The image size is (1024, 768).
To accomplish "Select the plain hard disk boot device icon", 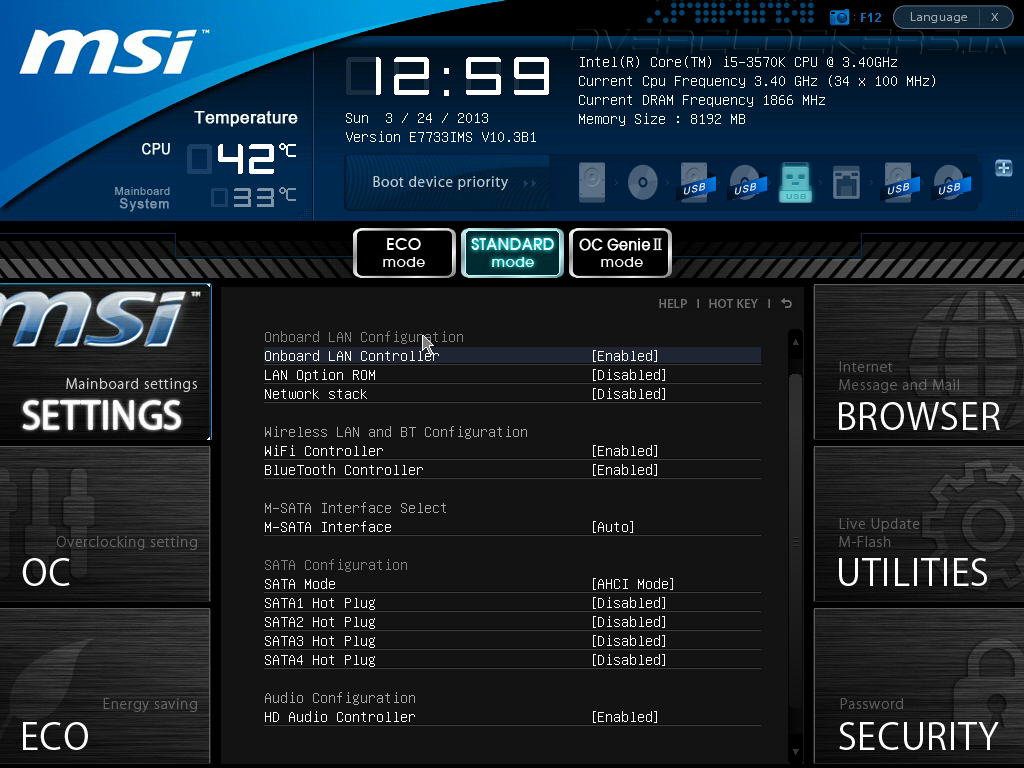I will (x=592, y=182).
